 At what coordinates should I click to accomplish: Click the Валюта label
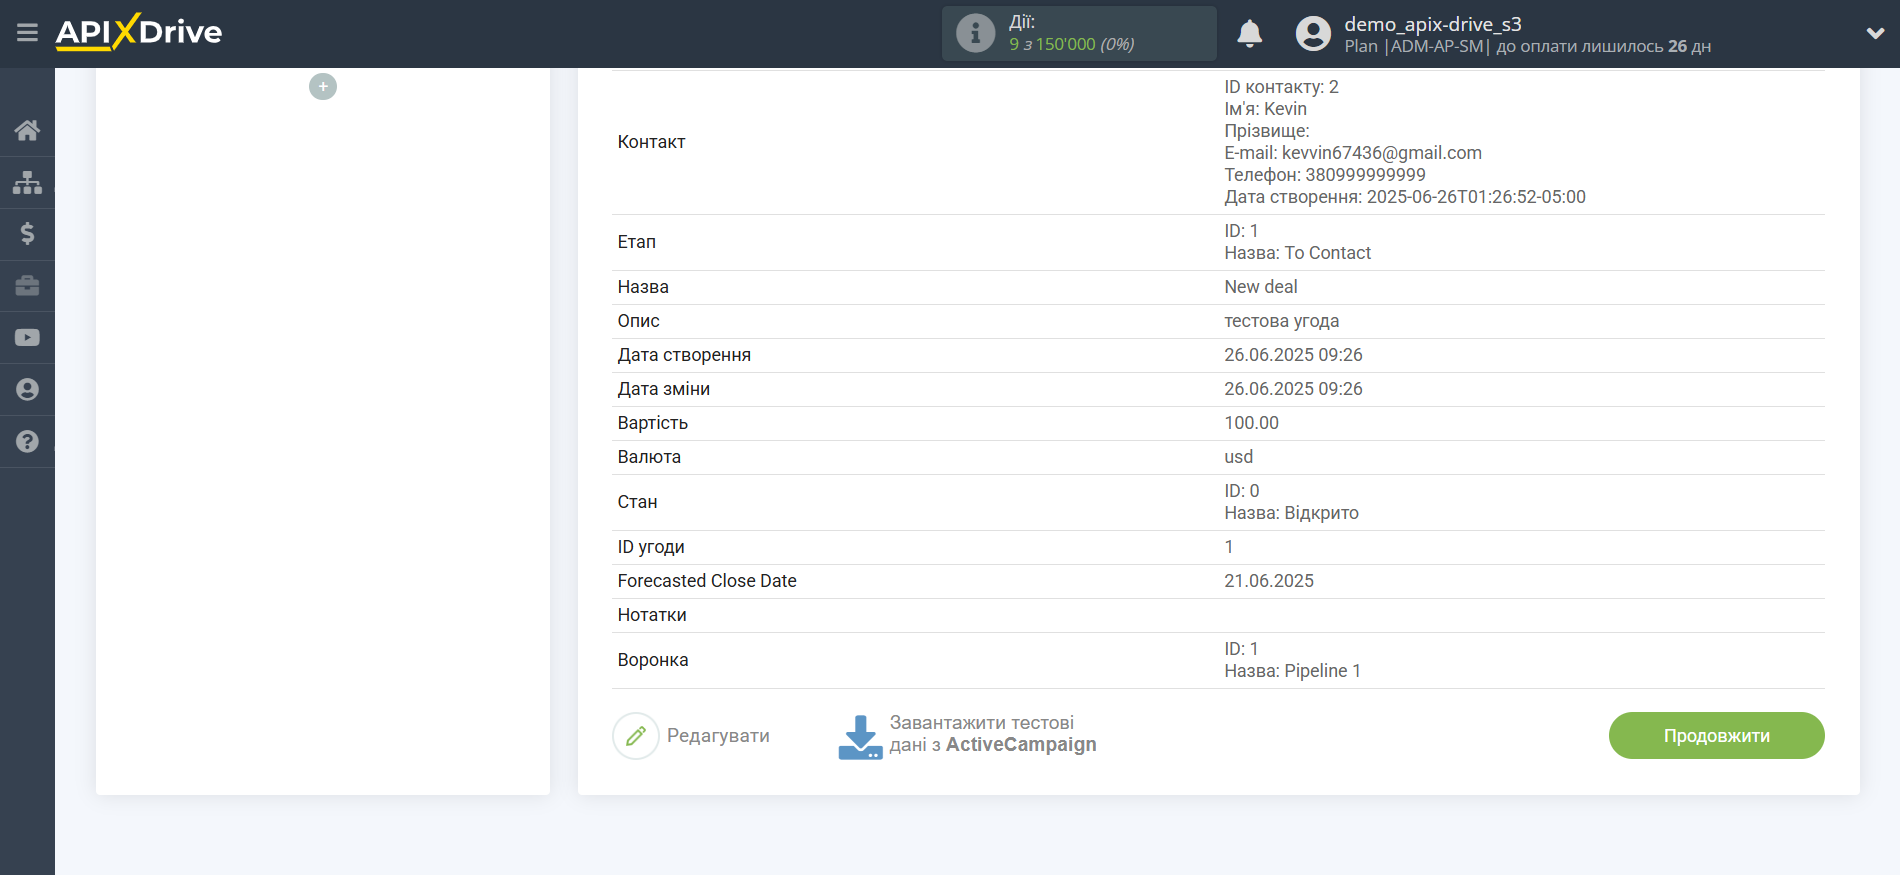point(649,457)
